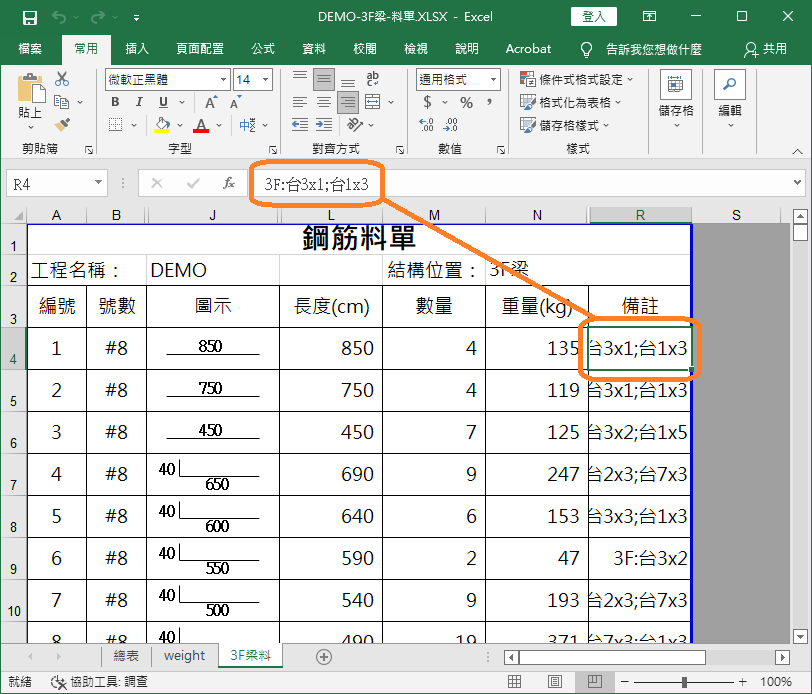The image size is (812, 694).
Task: Open the font name dropdown
Action: pos(223,80)
